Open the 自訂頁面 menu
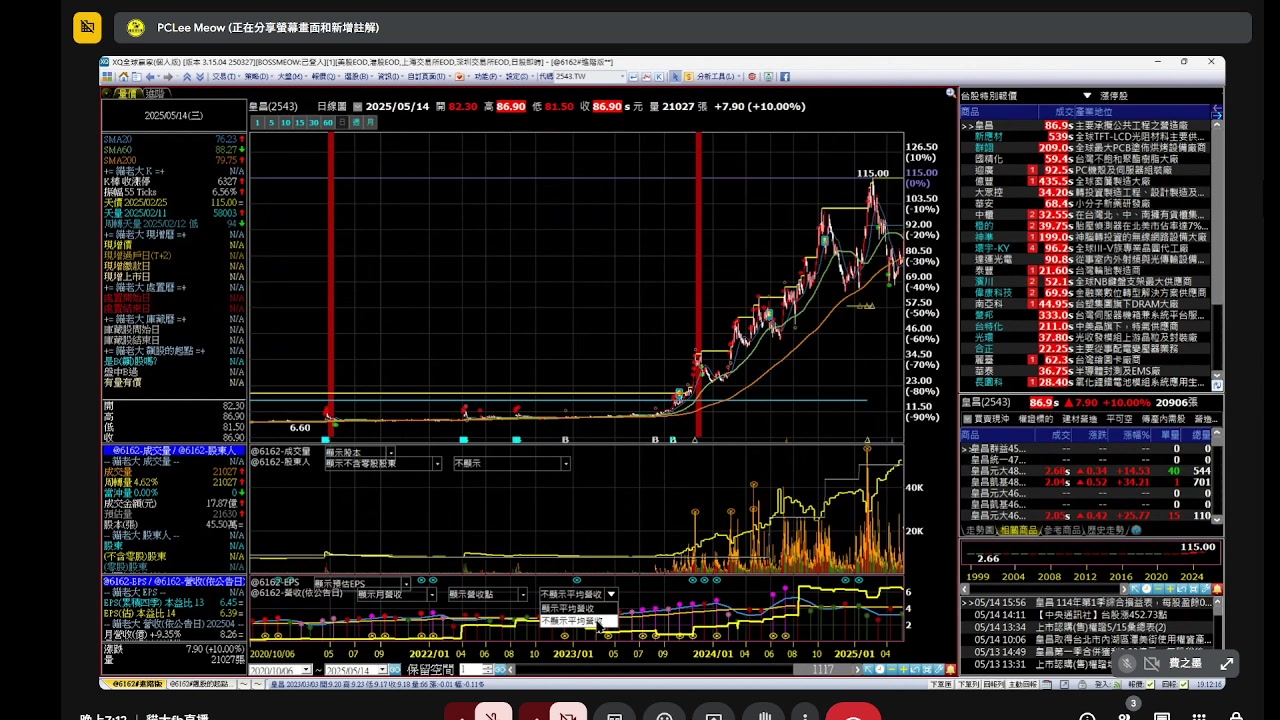 (427, 76)
